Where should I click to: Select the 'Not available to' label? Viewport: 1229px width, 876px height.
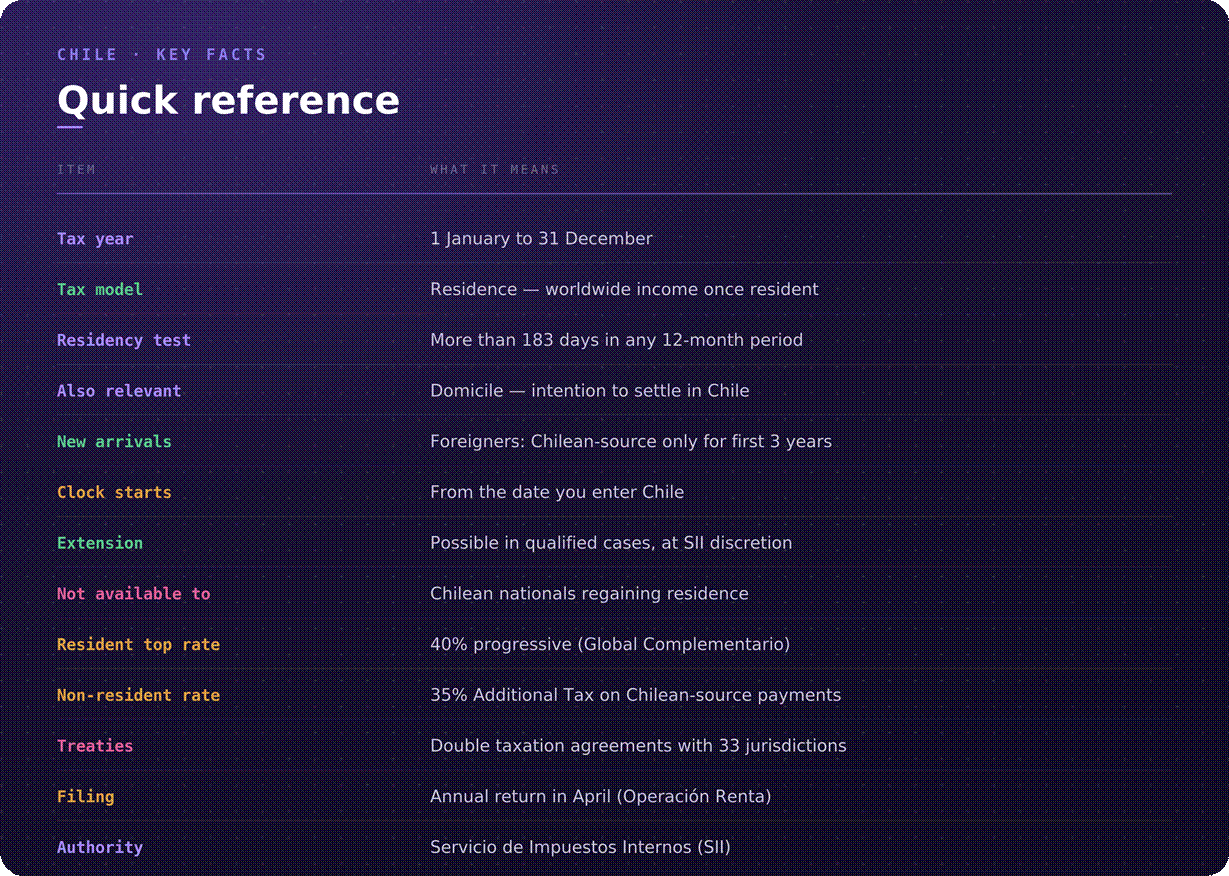tap(134, 594)
